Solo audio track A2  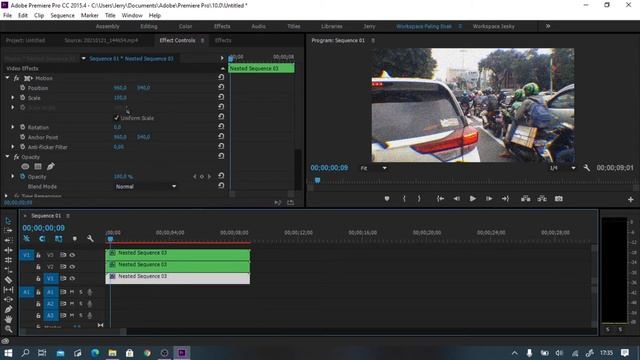(x=81, y=304)
